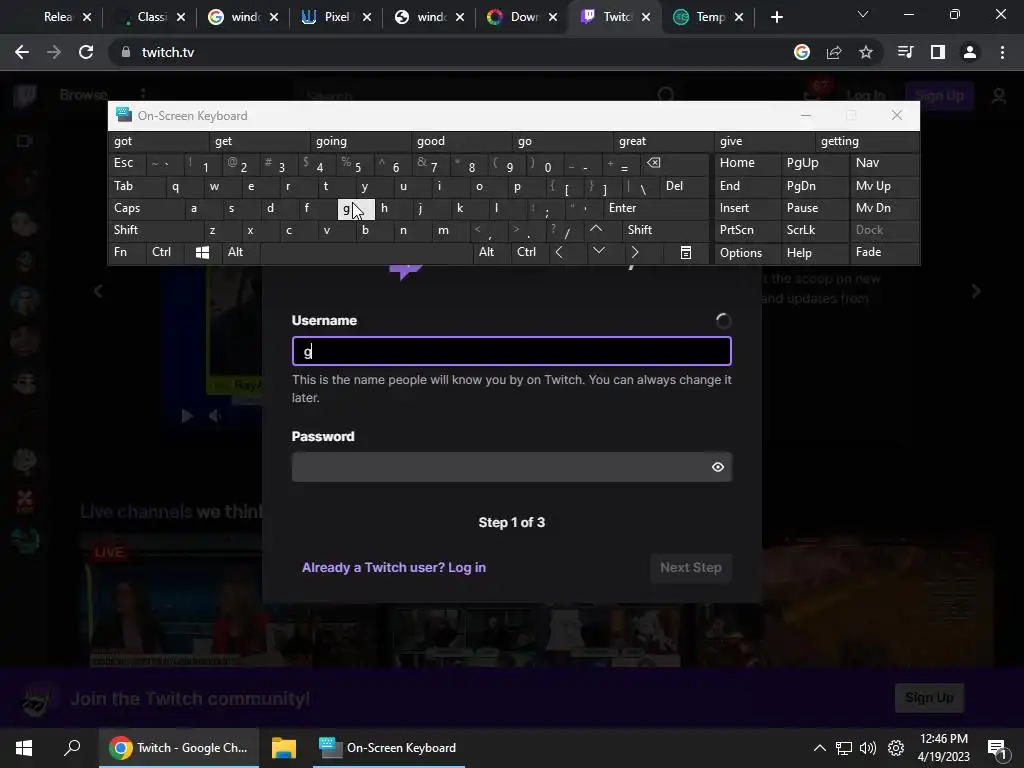Click the up arrow key on On-Screen Keyboard
The height and width of the screenshot is (768, 1024).
596,229
